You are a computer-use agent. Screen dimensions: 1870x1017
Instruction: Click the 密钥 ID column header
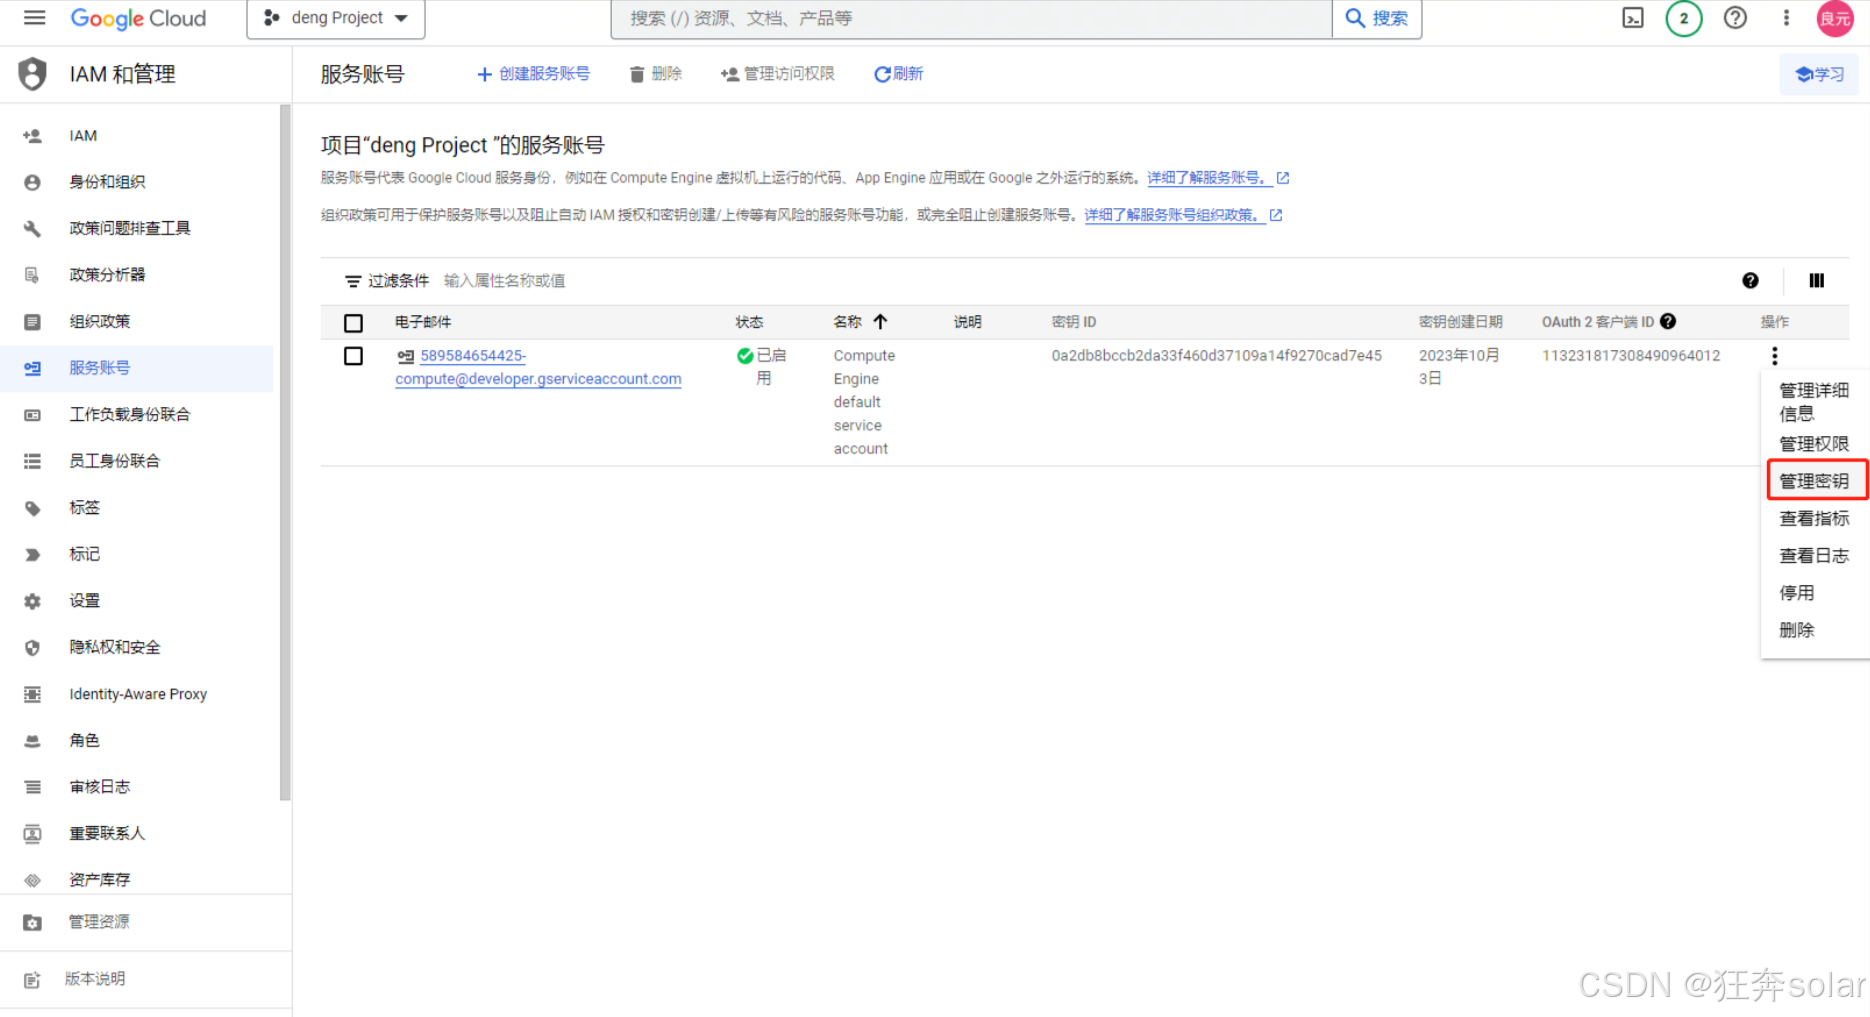click(x=1074, y=322)
